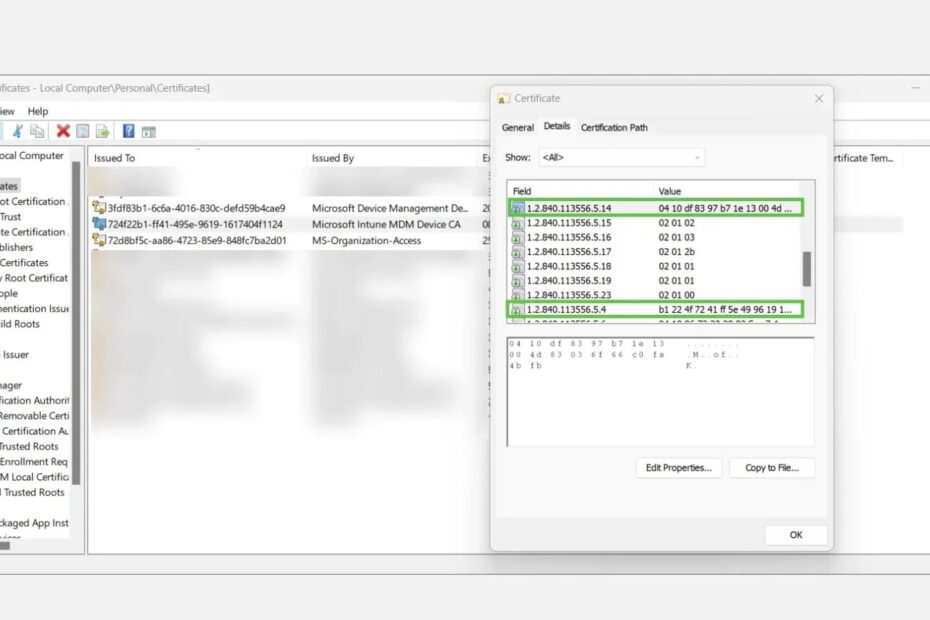Select field 1.2.840.113556.5.15
Viewport: 930px width, 620px height.
click(x=655, y=223)
